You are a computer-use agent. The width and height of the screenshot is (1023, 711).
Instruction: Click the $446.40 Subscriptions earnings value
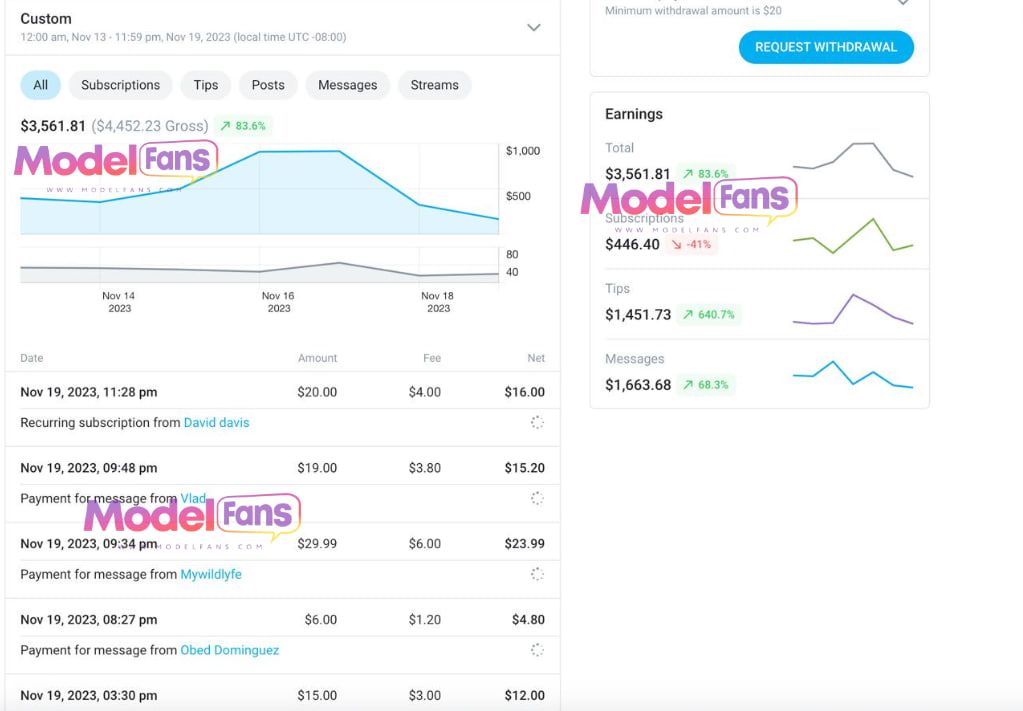tap(632, 245)
